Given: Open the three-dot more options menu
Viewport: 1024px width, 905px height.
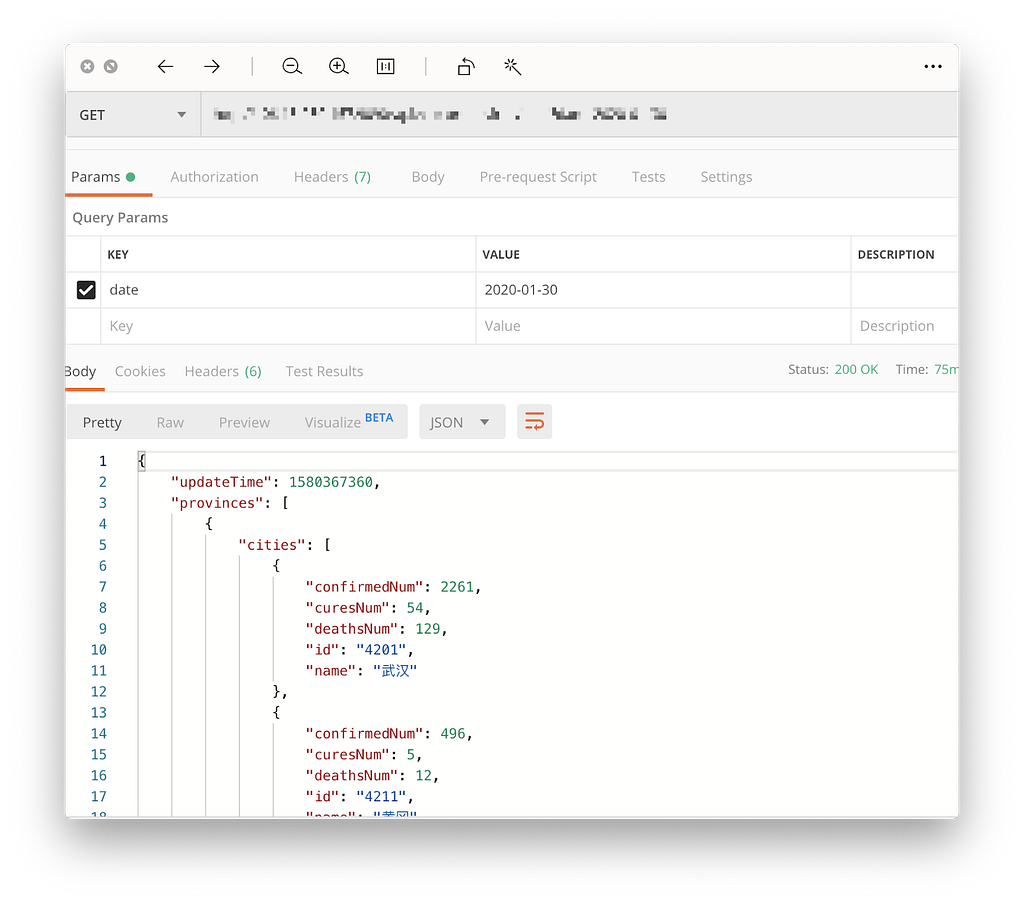Looking at the screenshot, I should click(933, 67).
